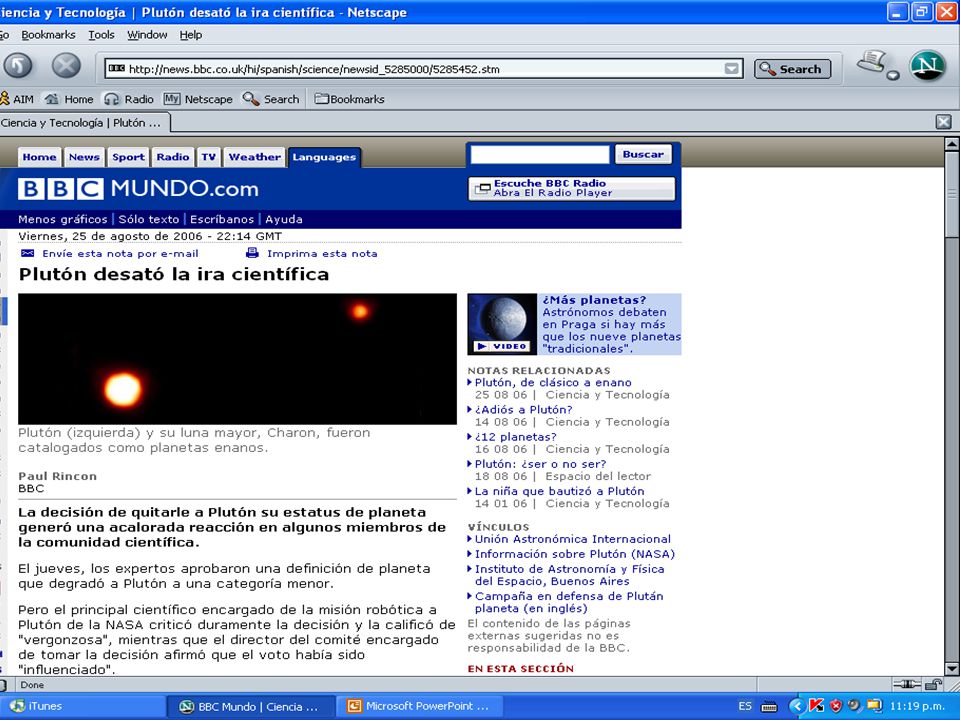Click the BBC News navigation tab
Screen dimensions: 960x720
[84, 157]
